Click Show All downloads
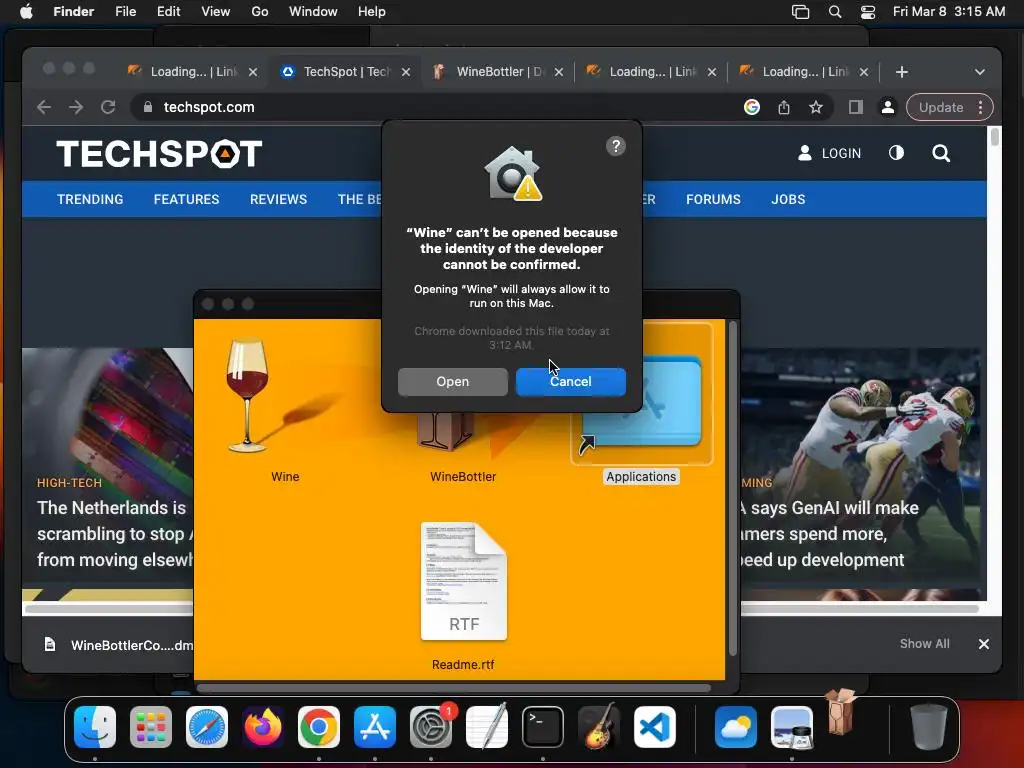1024x768 pixels. 925,644
